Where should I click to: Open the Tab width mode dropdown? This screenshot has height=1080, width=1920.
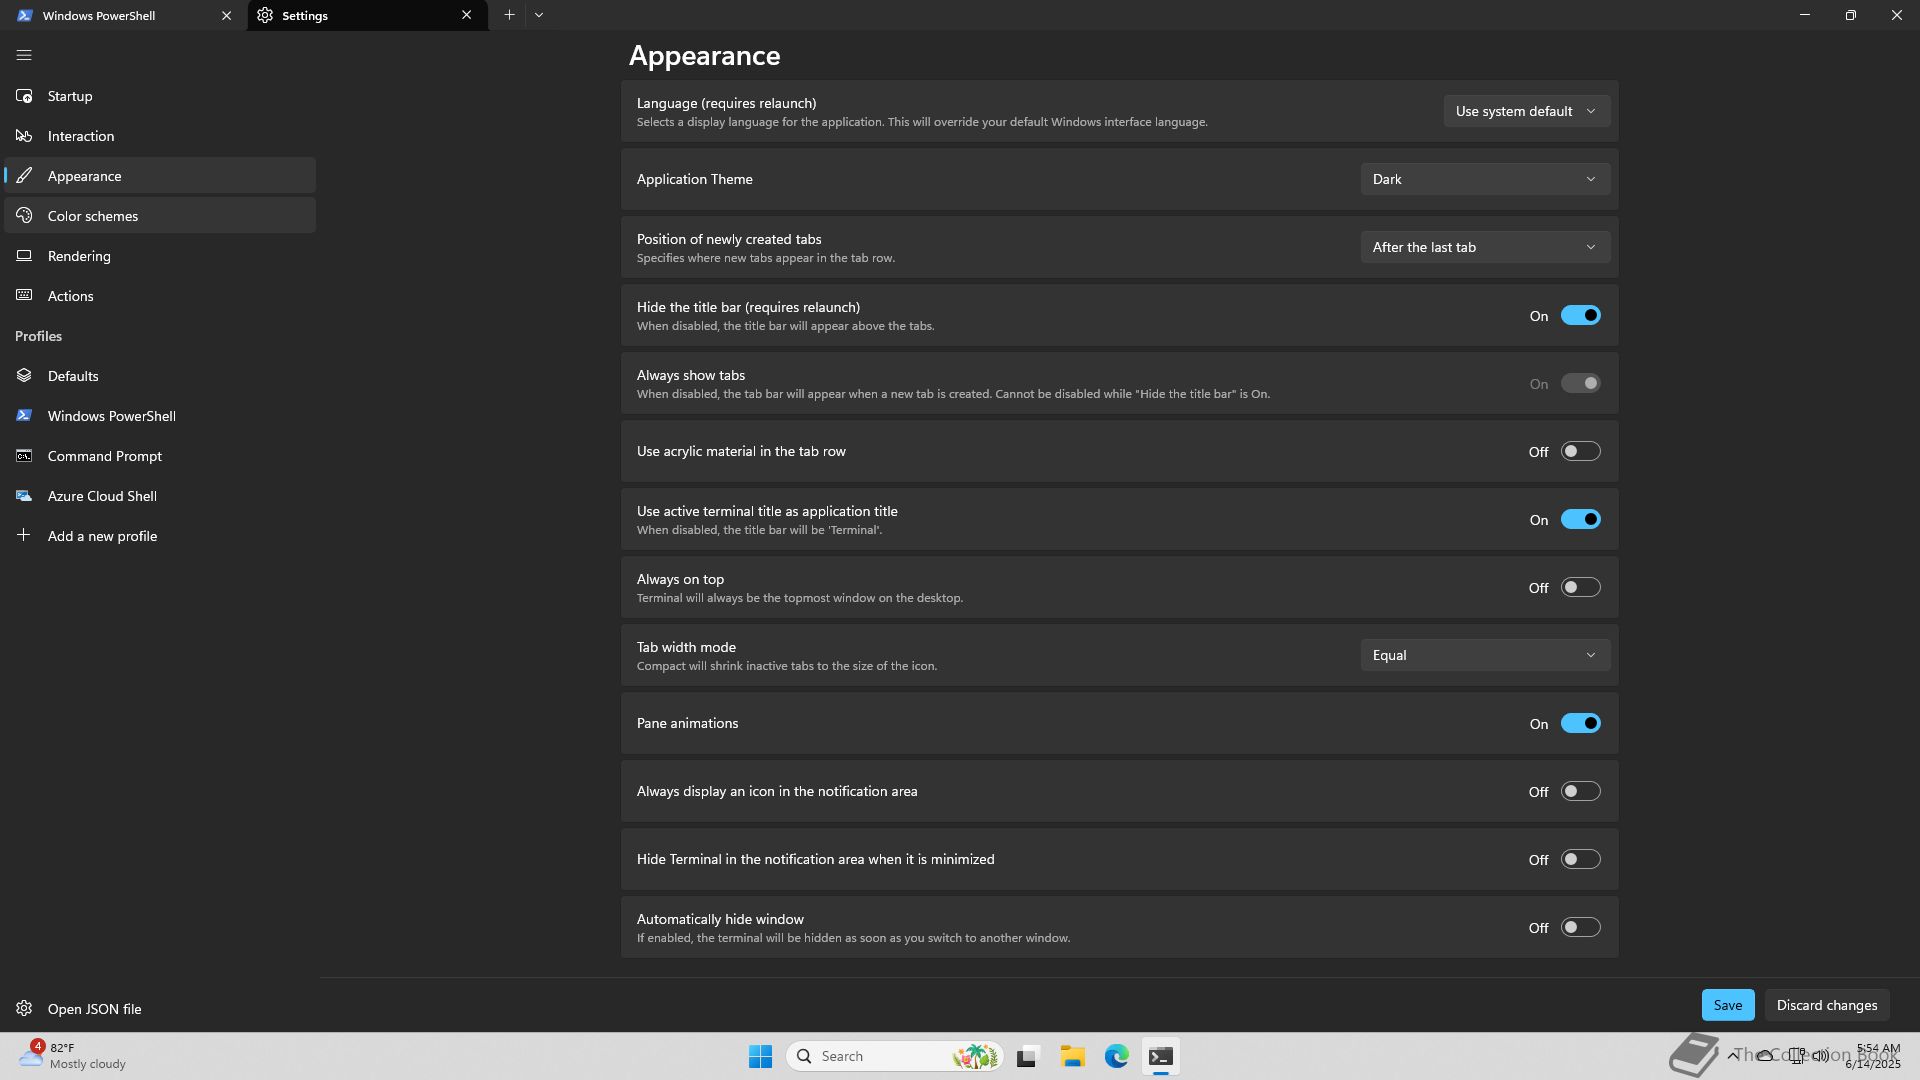[1484, 655]
